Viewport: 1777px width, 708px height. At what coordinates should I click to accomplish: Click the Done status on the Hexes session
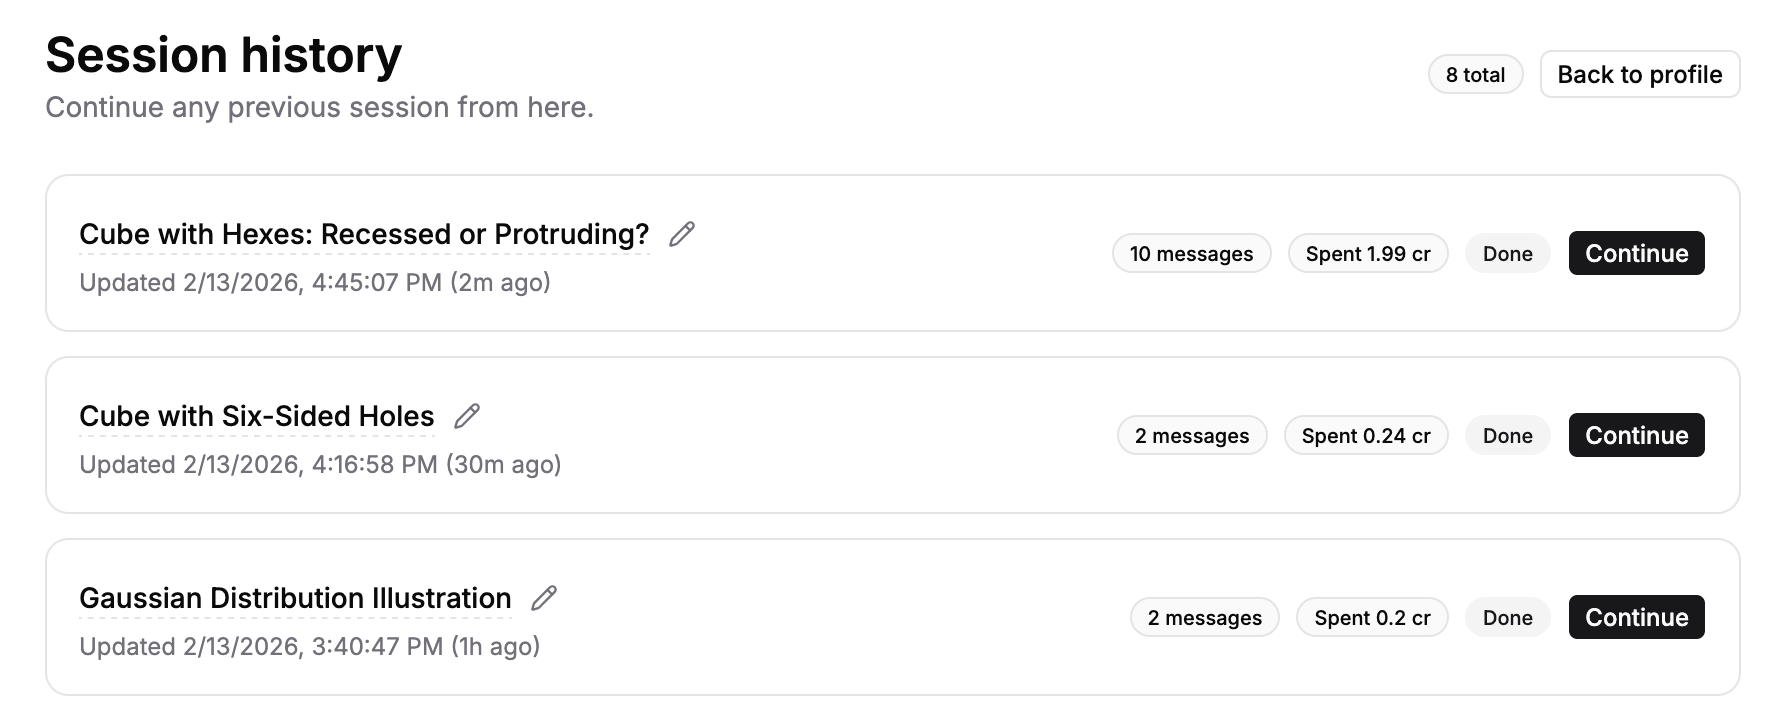[x=1507, y=253]
